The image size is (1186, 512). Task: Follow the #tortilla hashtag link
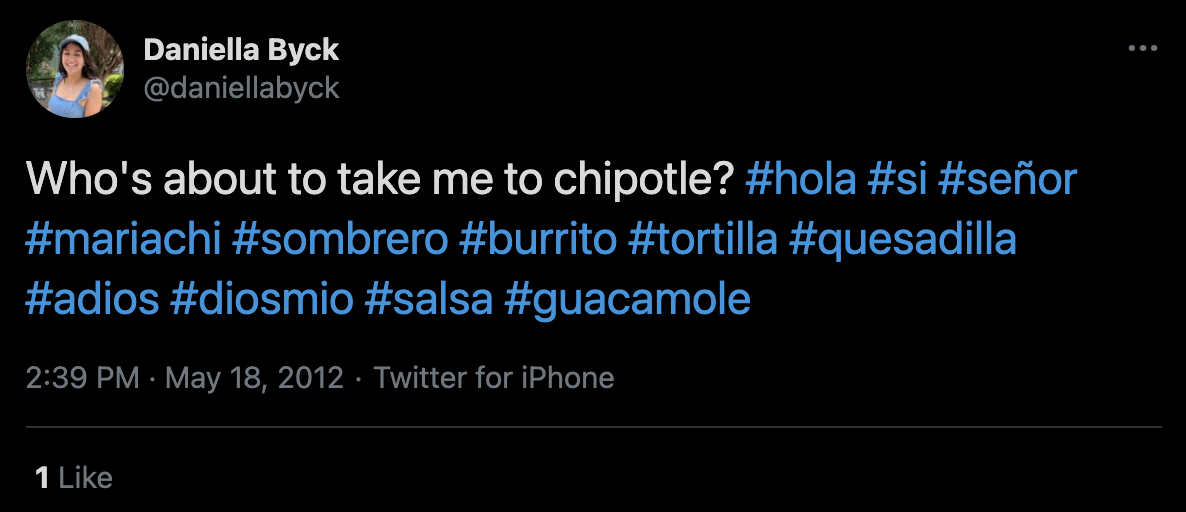pos(703,240)
